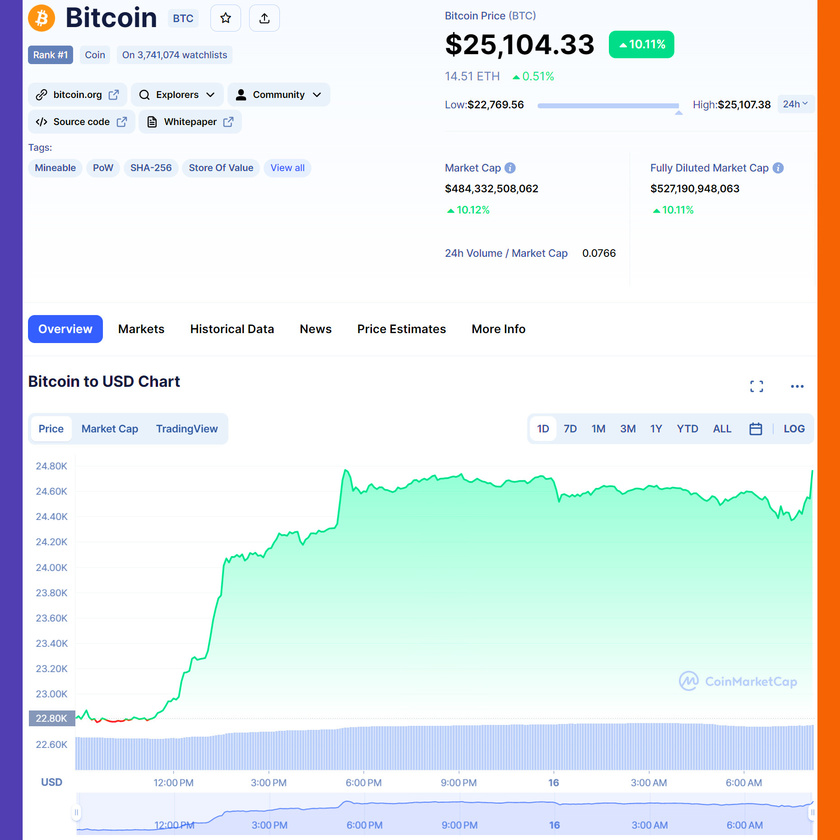Open the chart three-dots options menu
Viewport: 840px width, 840px height.
pos(797,386)
